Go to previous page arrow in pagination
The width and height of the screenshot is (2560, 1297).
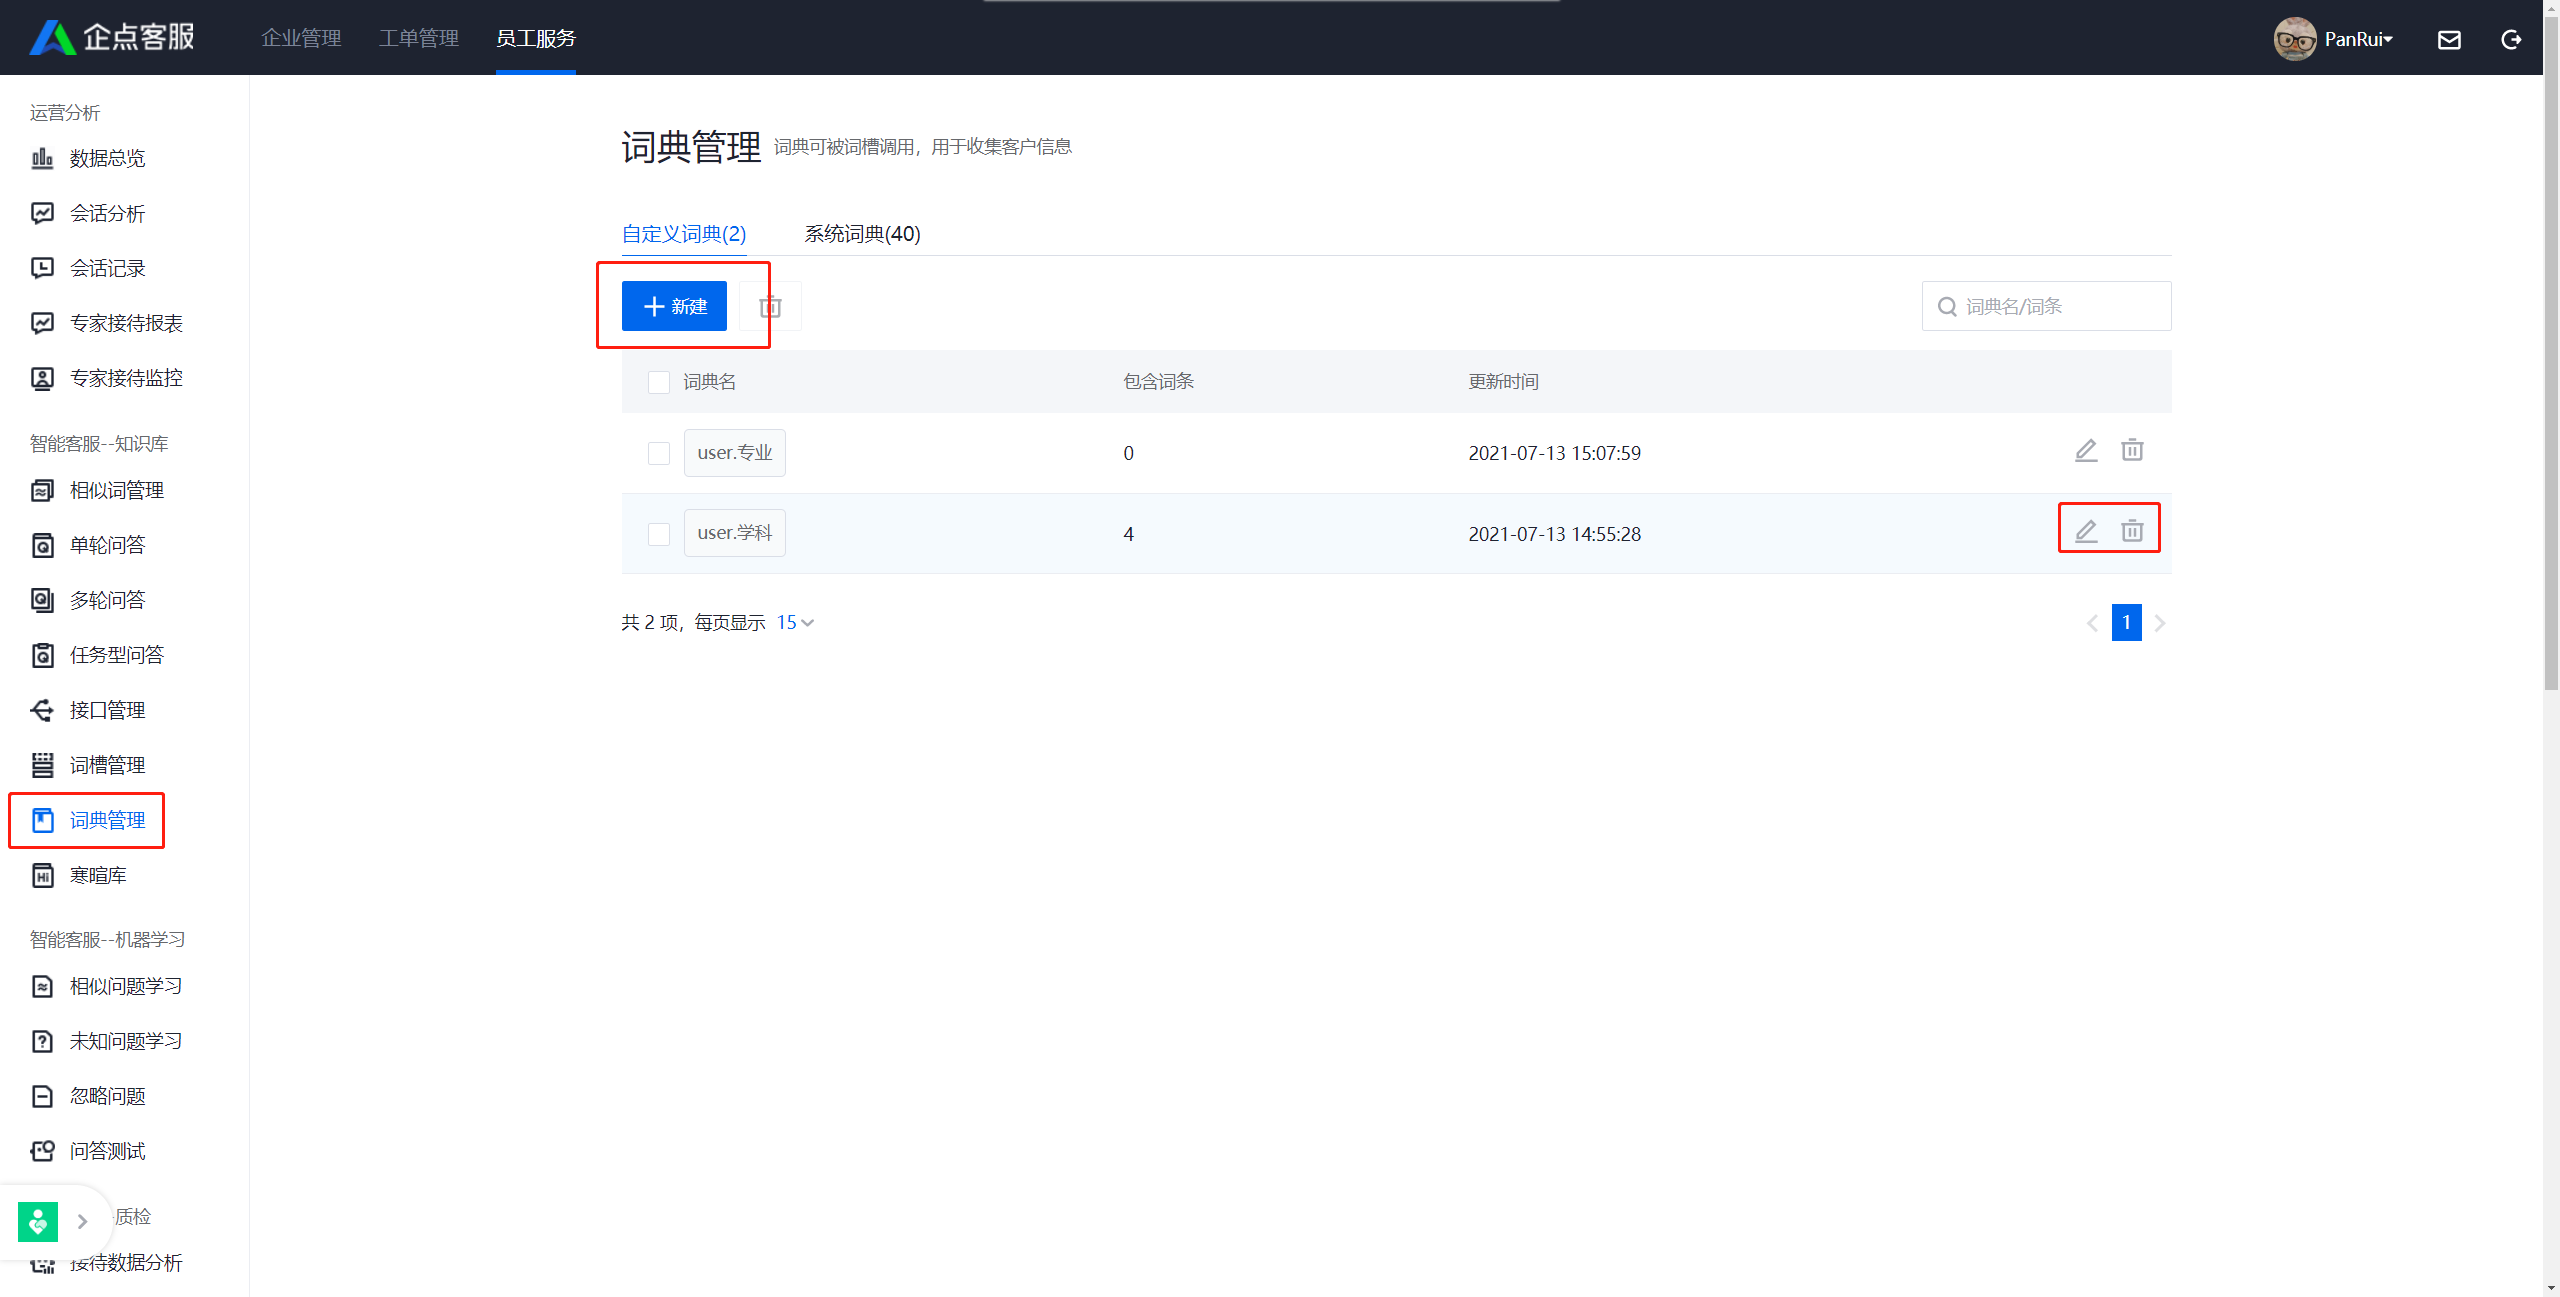point(2092,623)
